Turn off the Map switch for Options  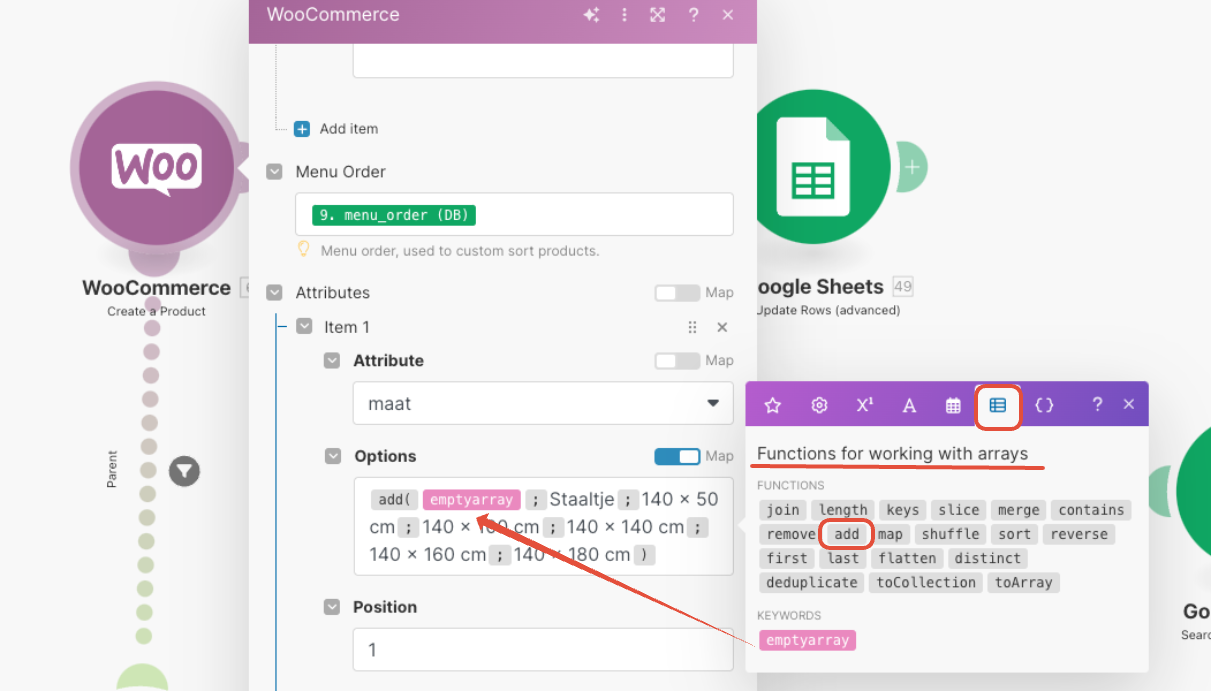coord(677,456)
